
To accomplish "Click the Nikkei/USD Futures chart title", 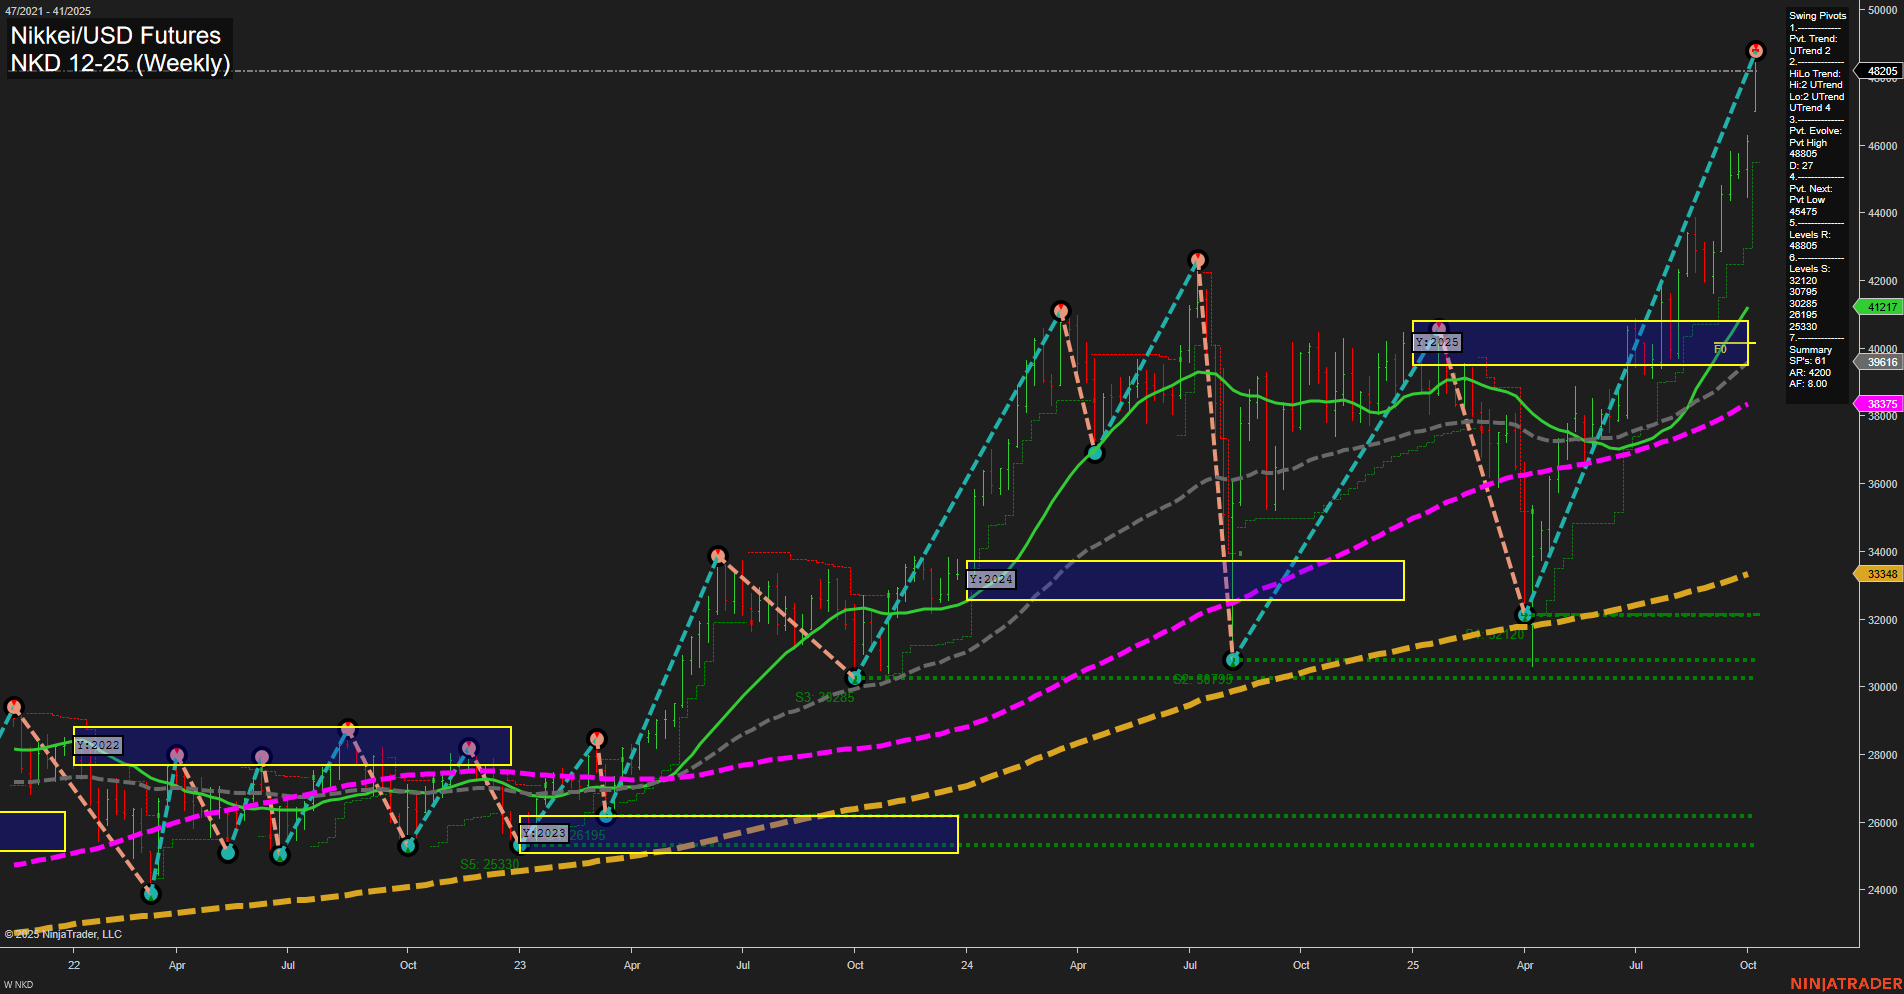I will tap(115, 35).
